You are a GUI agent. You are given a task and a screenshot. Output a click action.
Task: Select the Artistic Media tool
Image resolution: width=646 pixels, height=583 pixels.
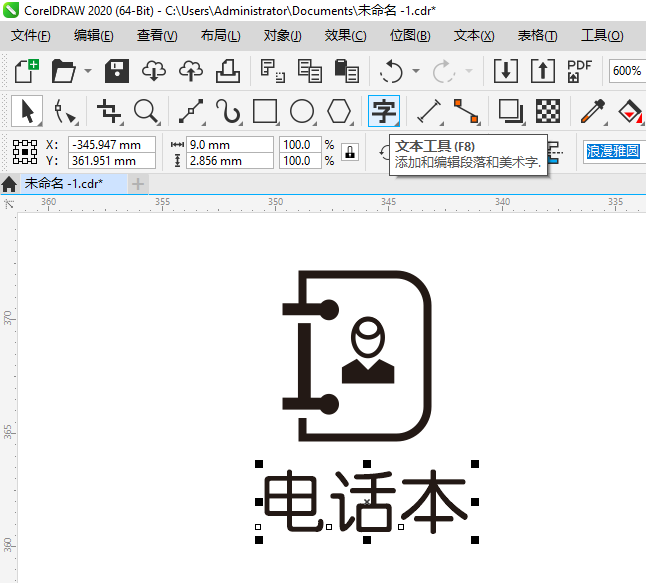(228, 111)
